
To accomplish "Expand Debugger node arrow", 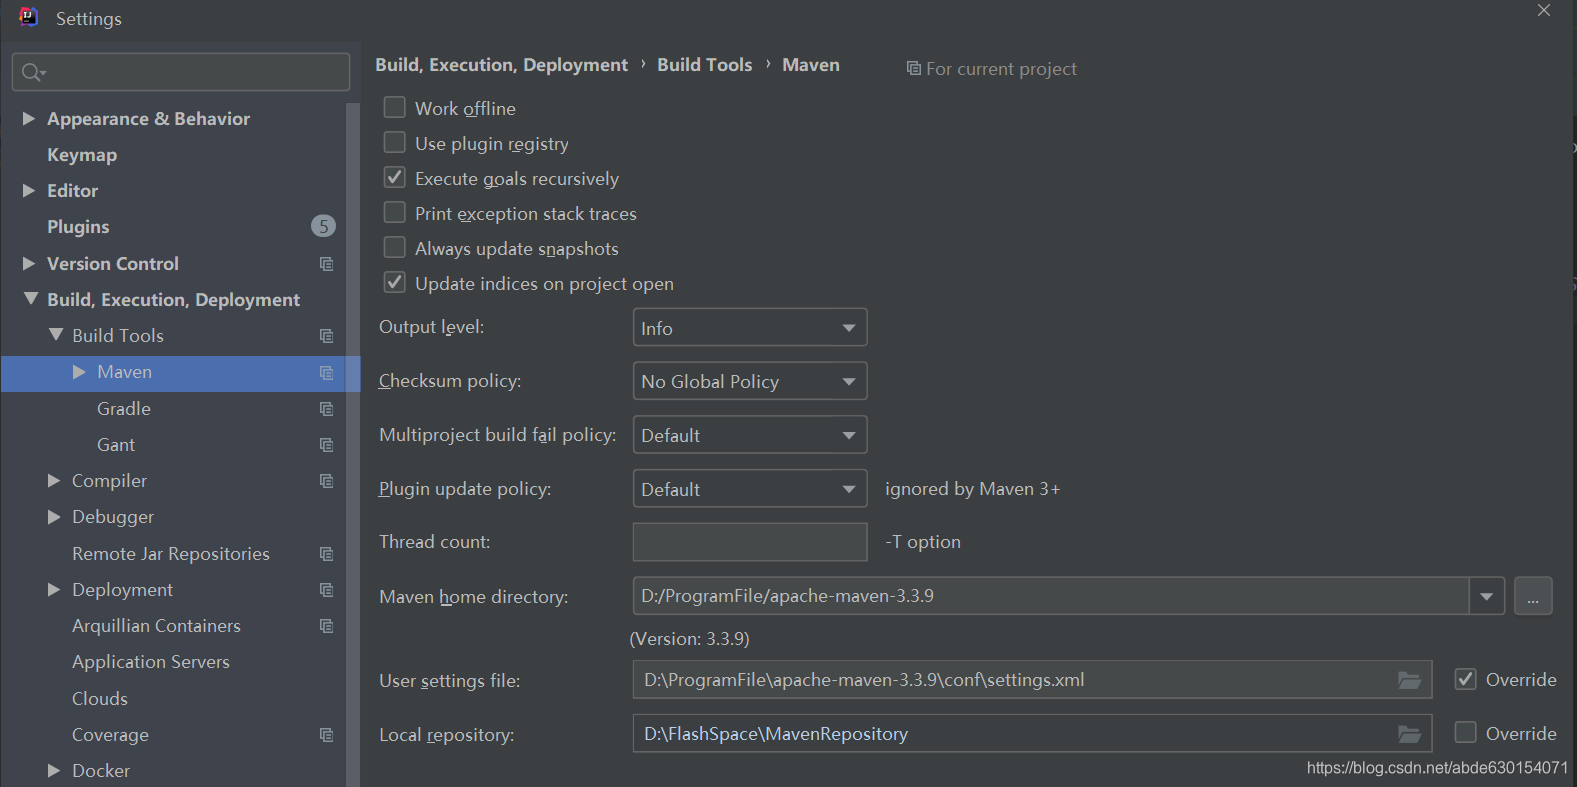I will pyautogui.click(x=54, y=517).
